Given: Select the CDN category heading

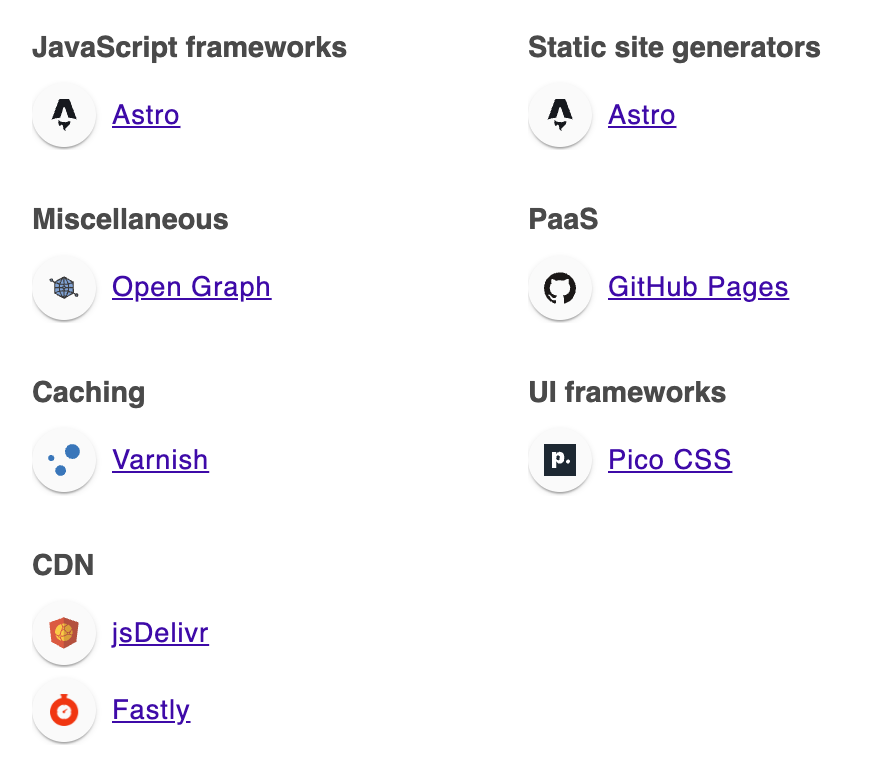Looking at the screenshot, I should pos(63,565).
